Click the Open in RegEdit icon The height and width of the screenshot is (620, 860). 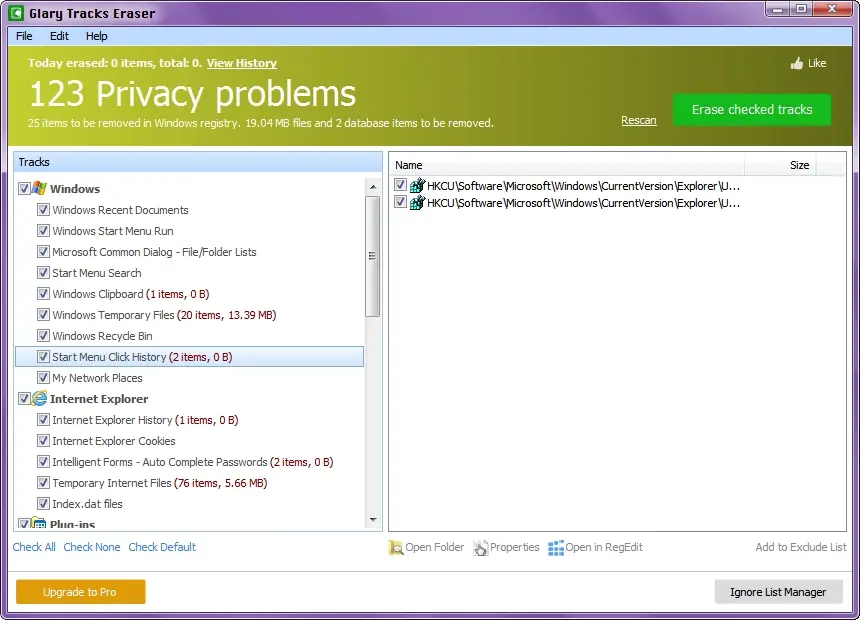click(555, 548)
